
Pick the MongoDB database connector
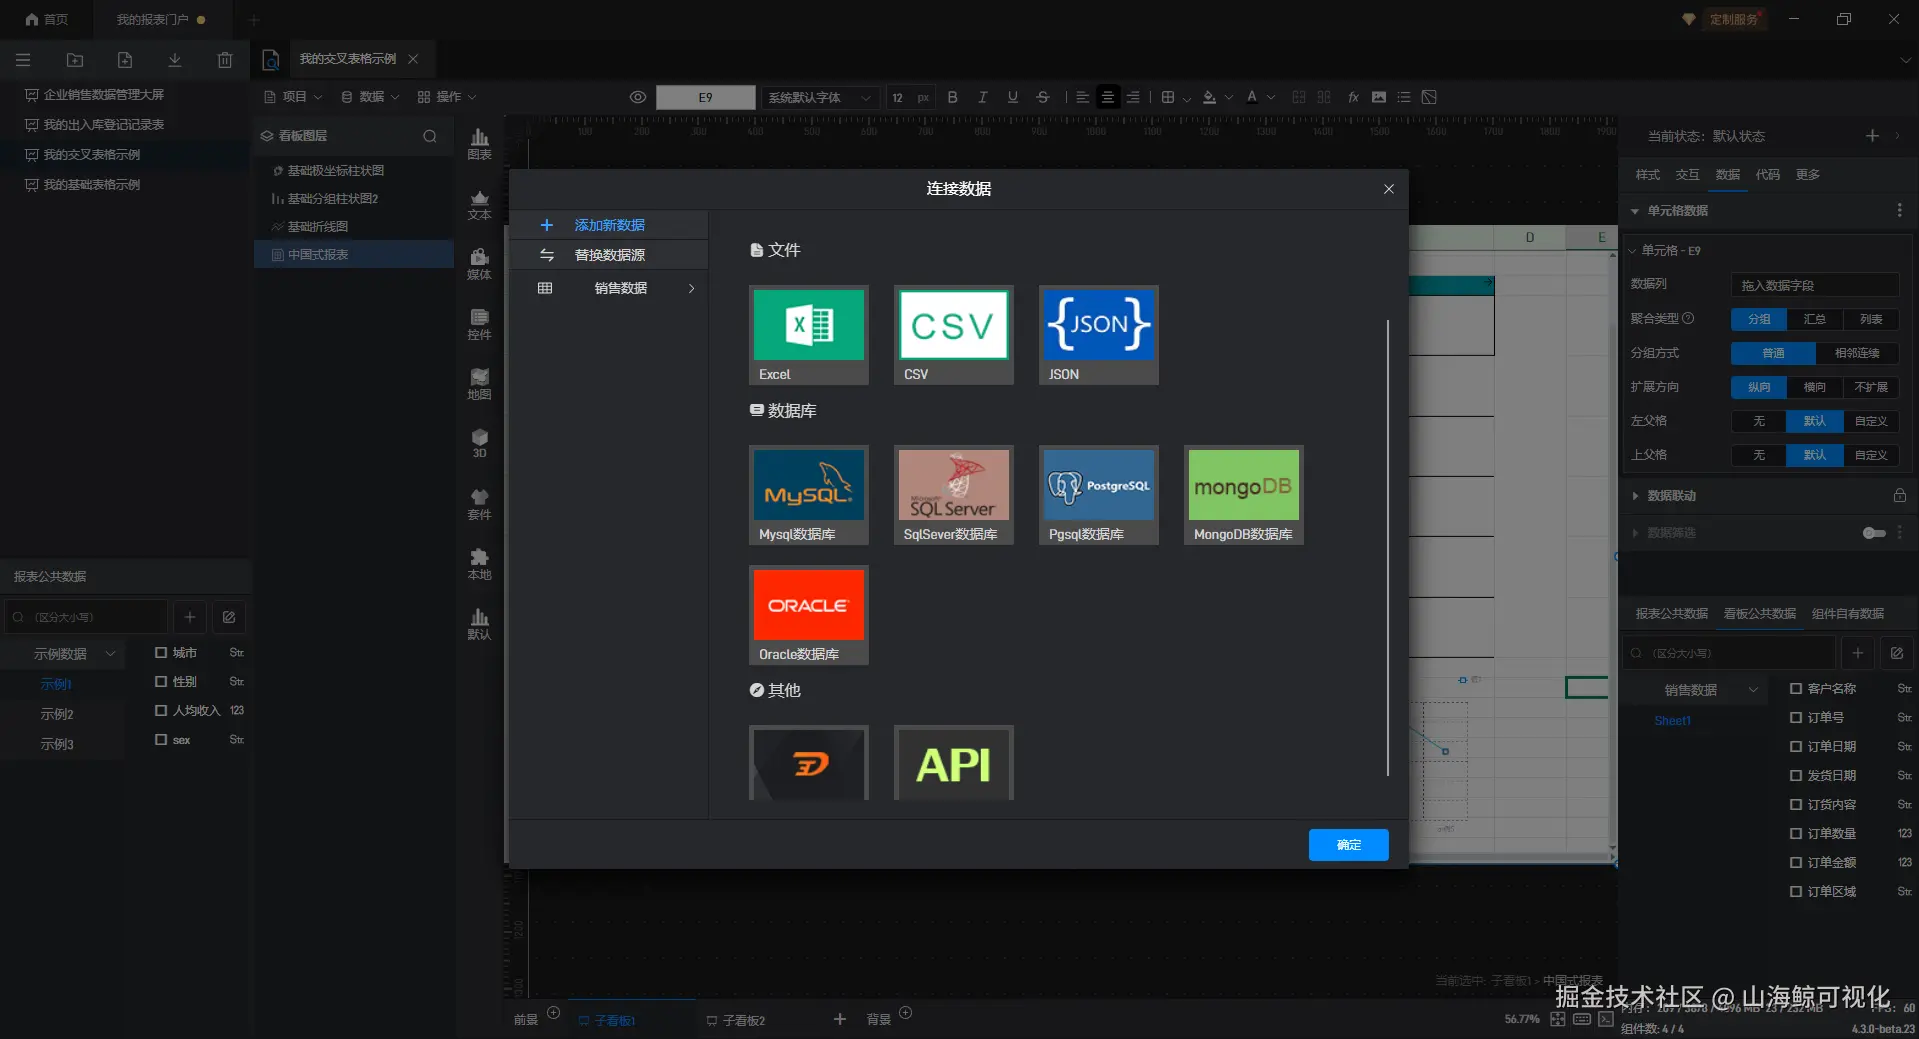1243,495
